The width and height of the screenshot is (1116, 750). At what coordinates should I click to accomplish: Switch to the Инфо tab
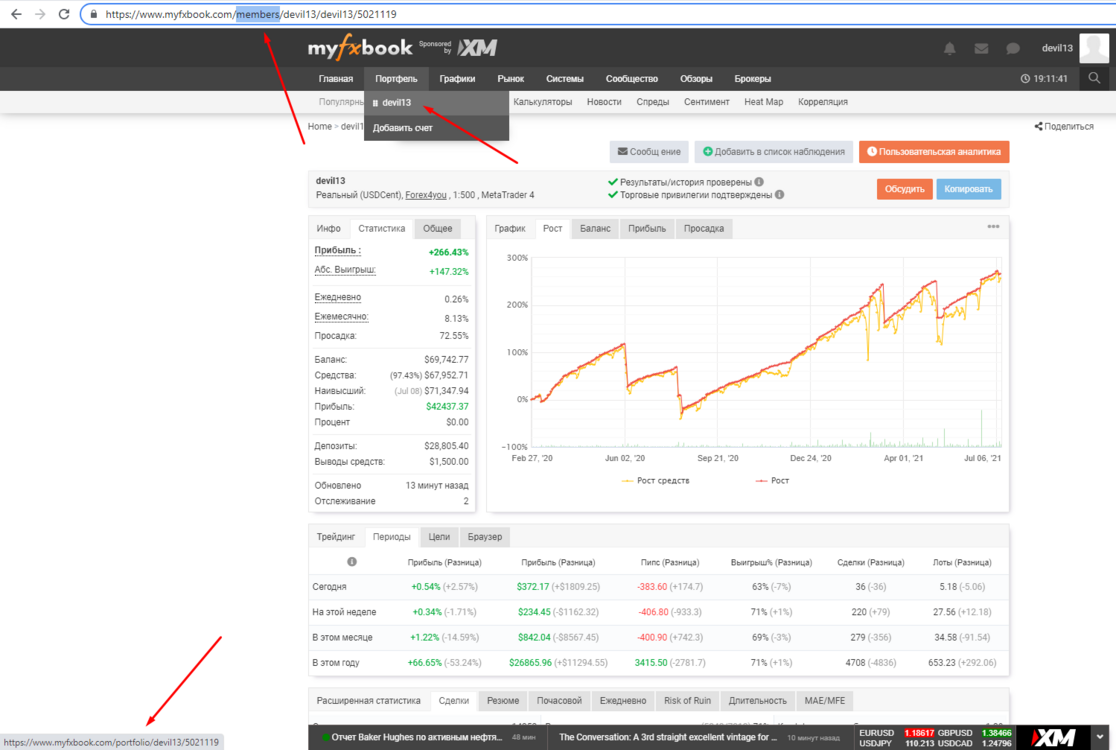(328, 228)
